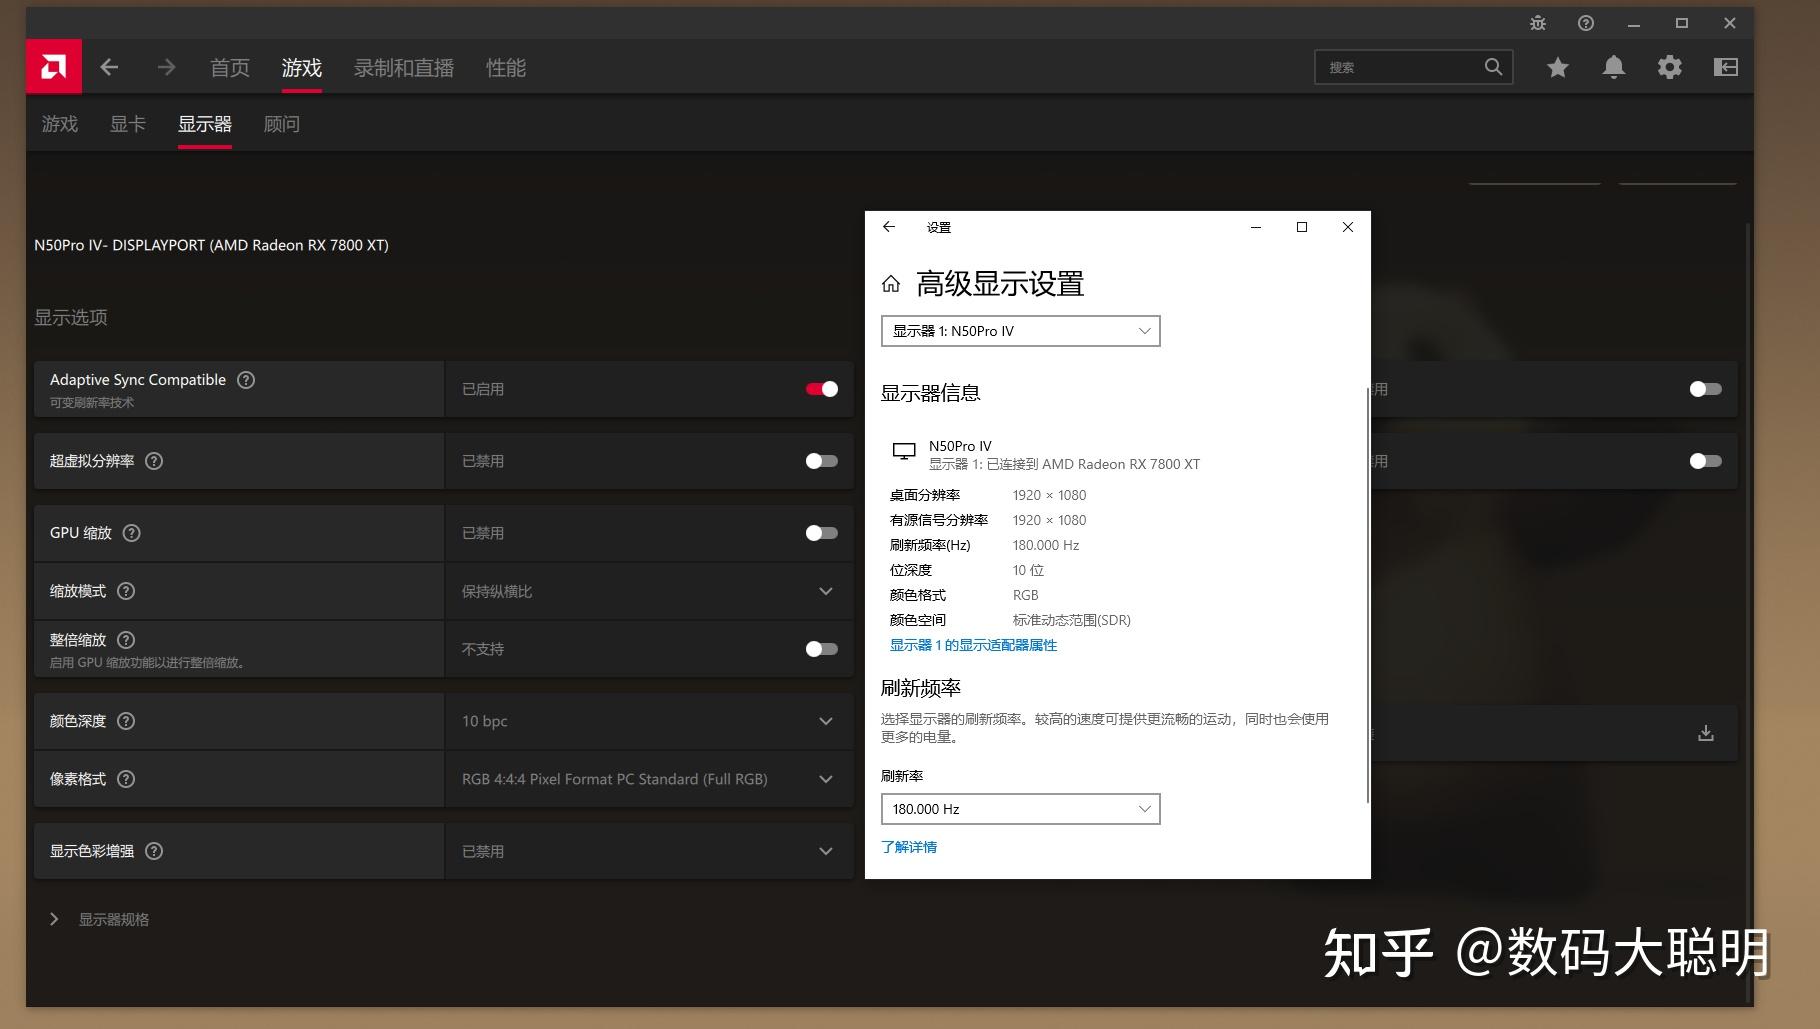1820x1029 pixels.
Task: Open favorites star icon
Action: 1558,67
